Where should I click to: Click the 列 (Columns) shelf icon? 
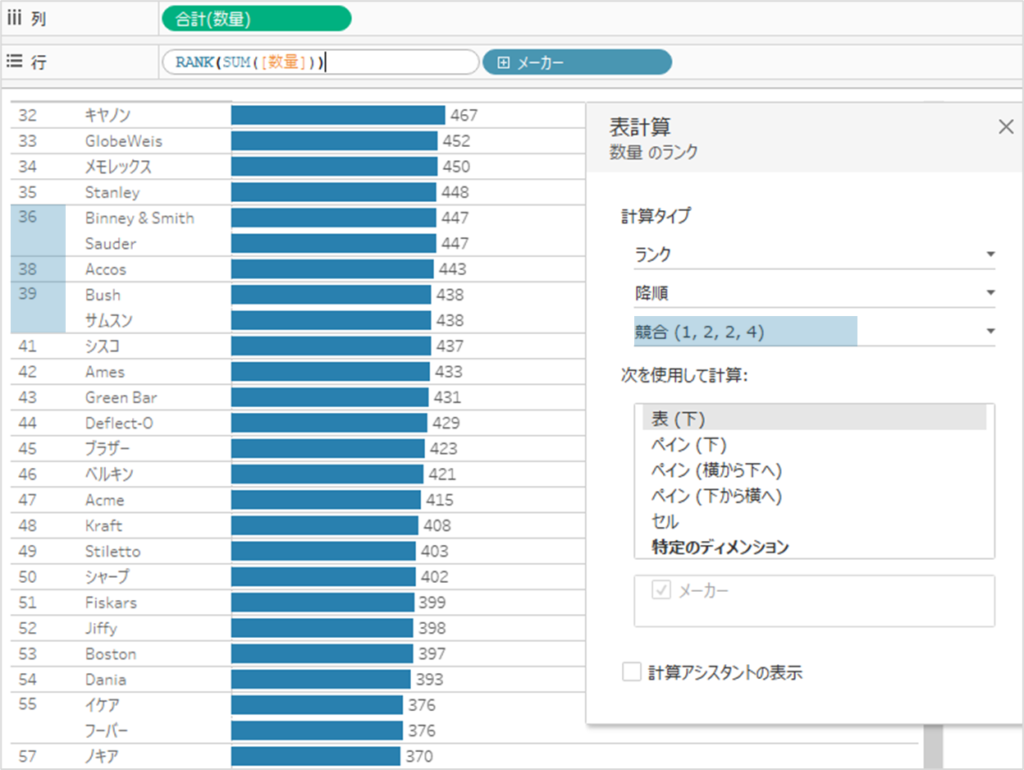coord(15,18)
